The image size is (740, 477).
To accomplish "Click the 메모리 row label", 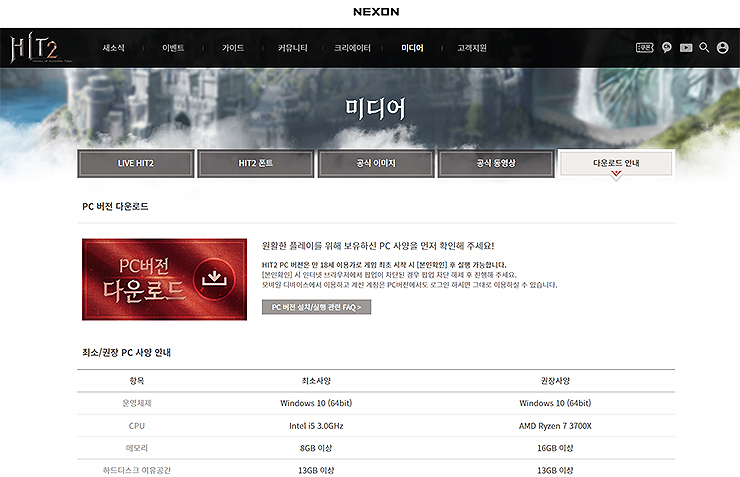I will pyautogui.click(x=137, y=448).
